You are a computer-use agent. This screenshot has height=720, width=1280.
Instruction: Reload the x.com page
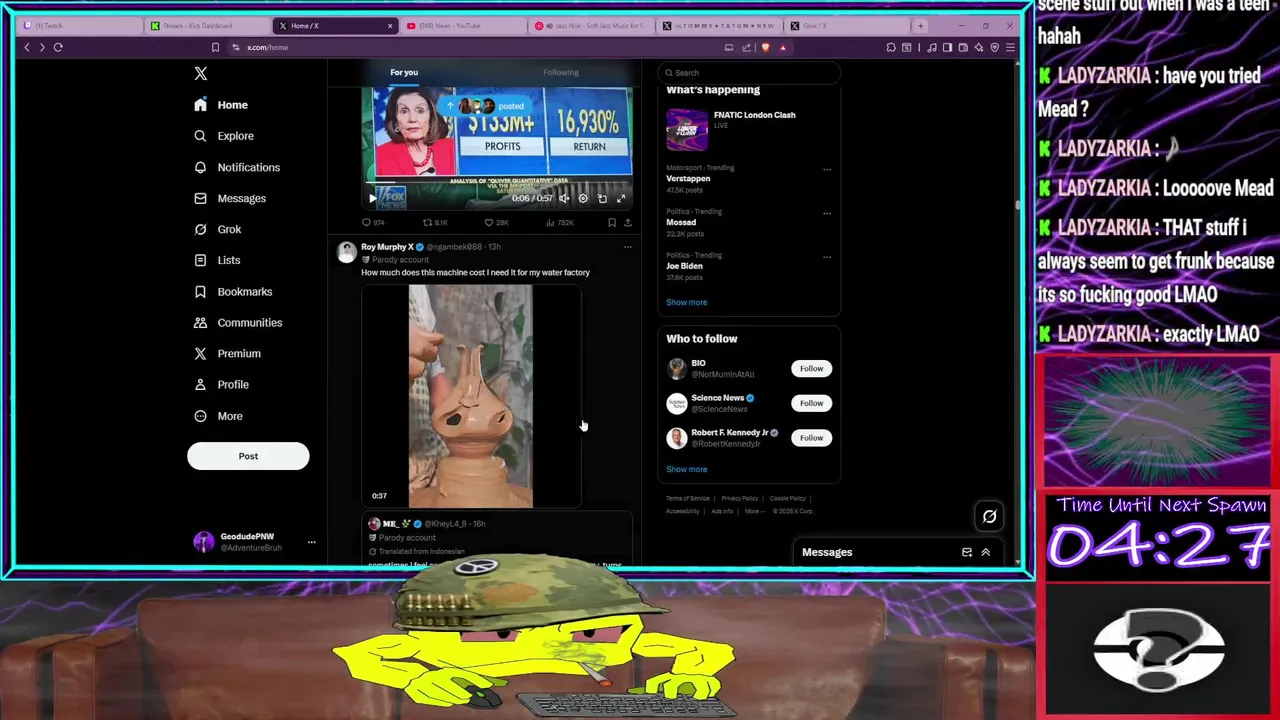click(58, 47)
